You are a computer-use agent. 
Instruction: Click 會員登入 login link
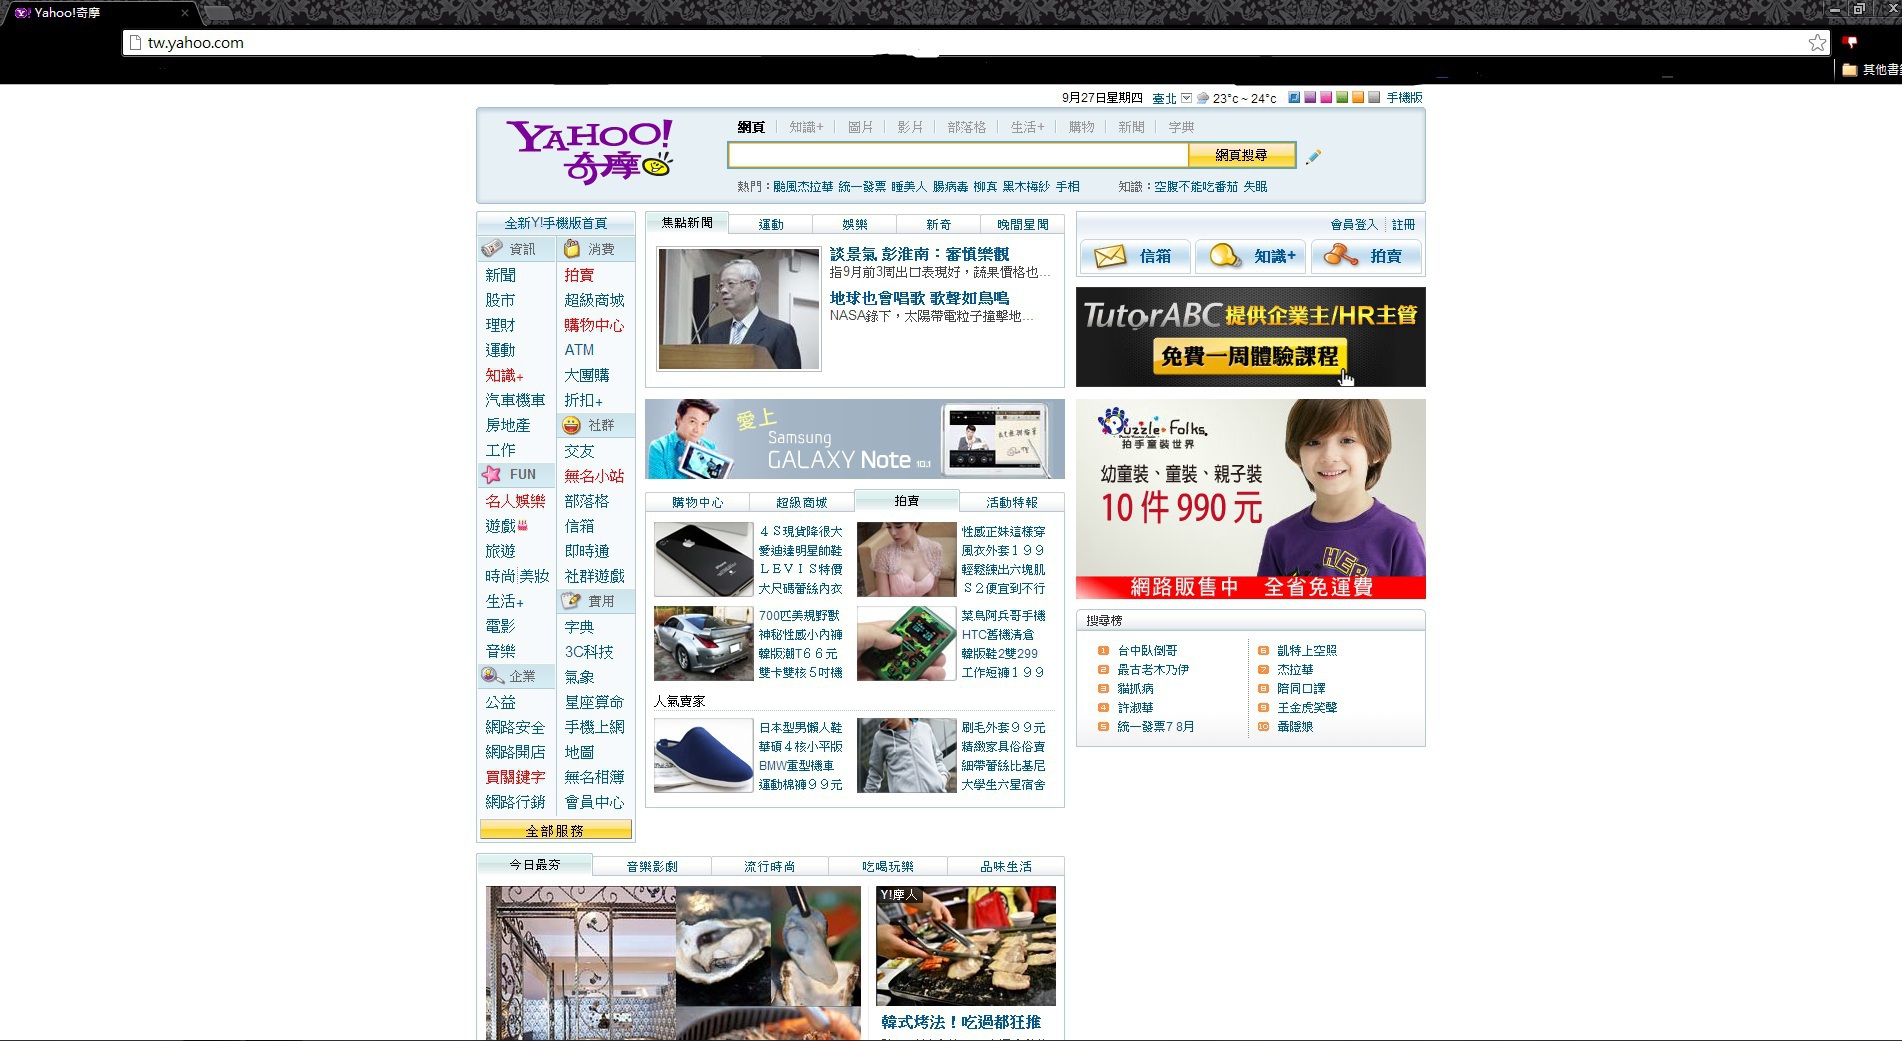point(1354,225)
